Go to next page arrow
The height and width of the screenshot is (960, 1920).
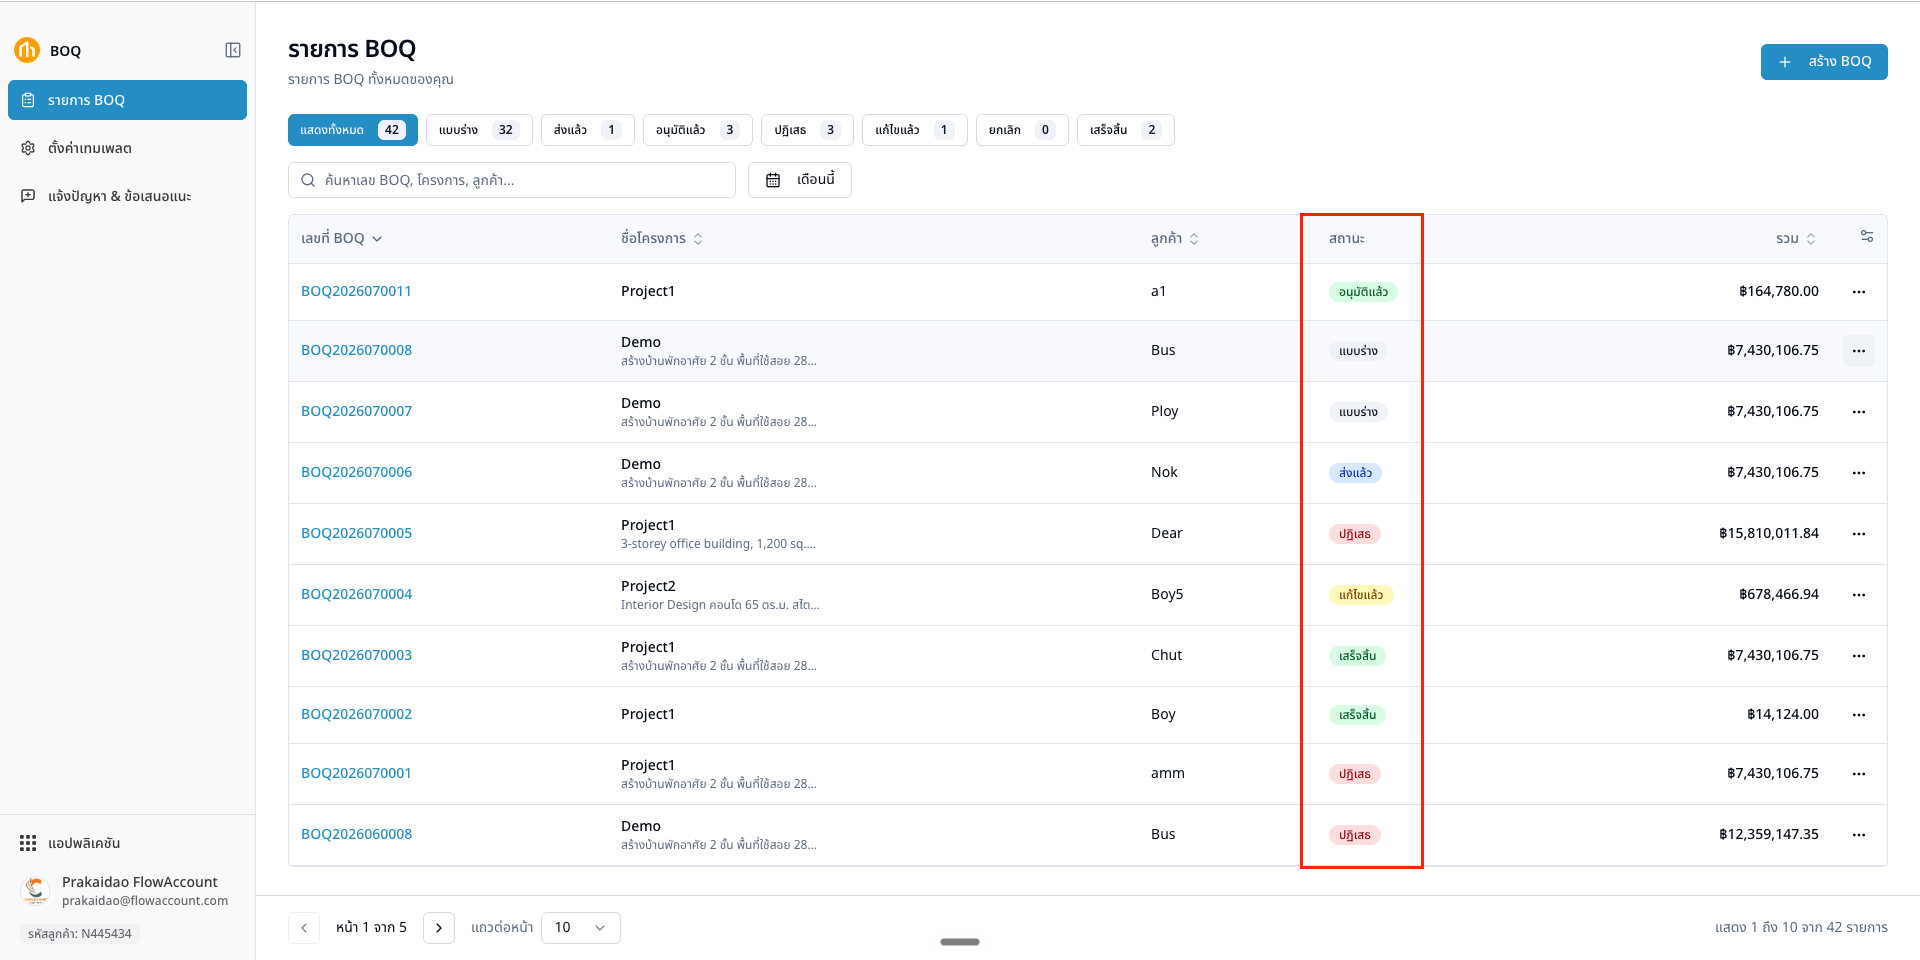click(x=439, y=928)
